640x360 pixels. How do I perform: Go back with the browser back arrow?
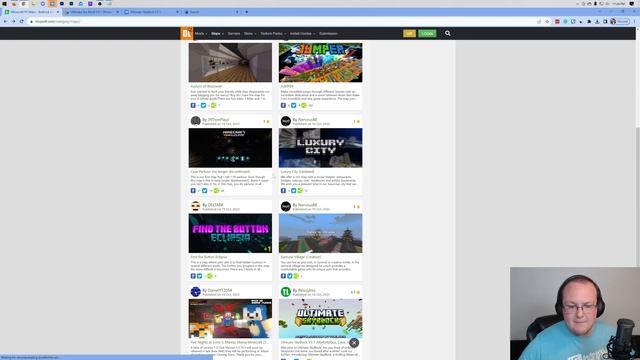coord(5,21)
